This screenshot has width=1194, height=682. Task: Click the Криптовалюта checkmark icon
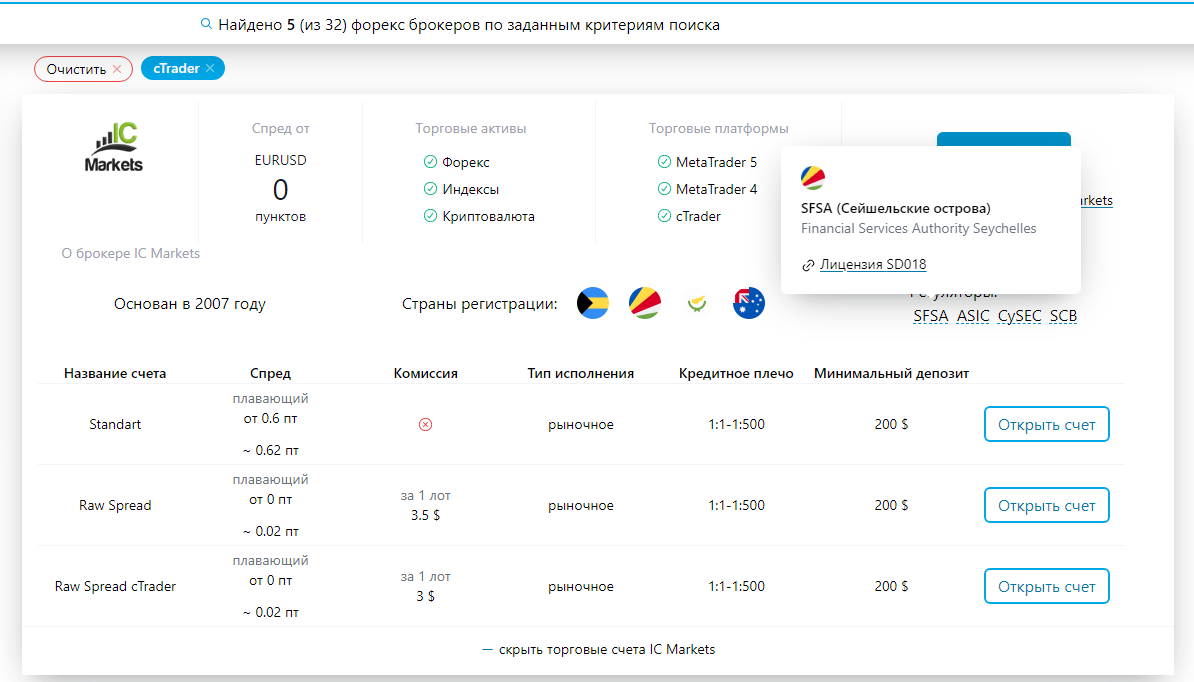430,216
